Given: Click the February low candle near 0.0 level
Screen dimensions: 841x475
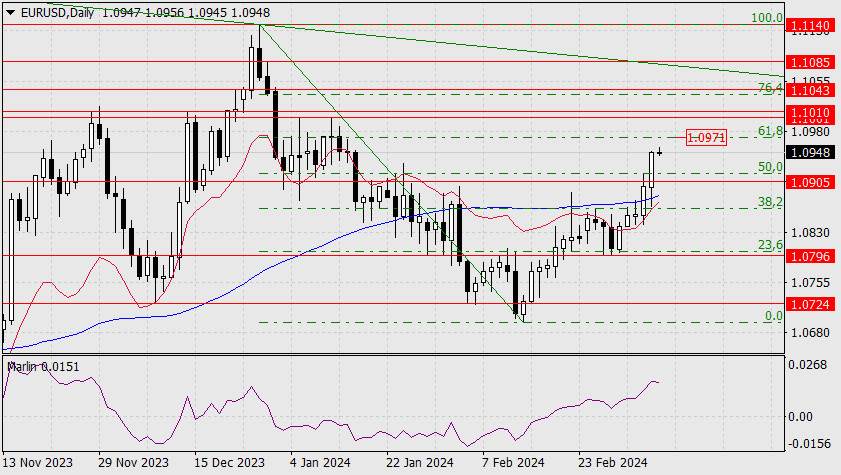Looking at the screenshot, I should point(523,309).
